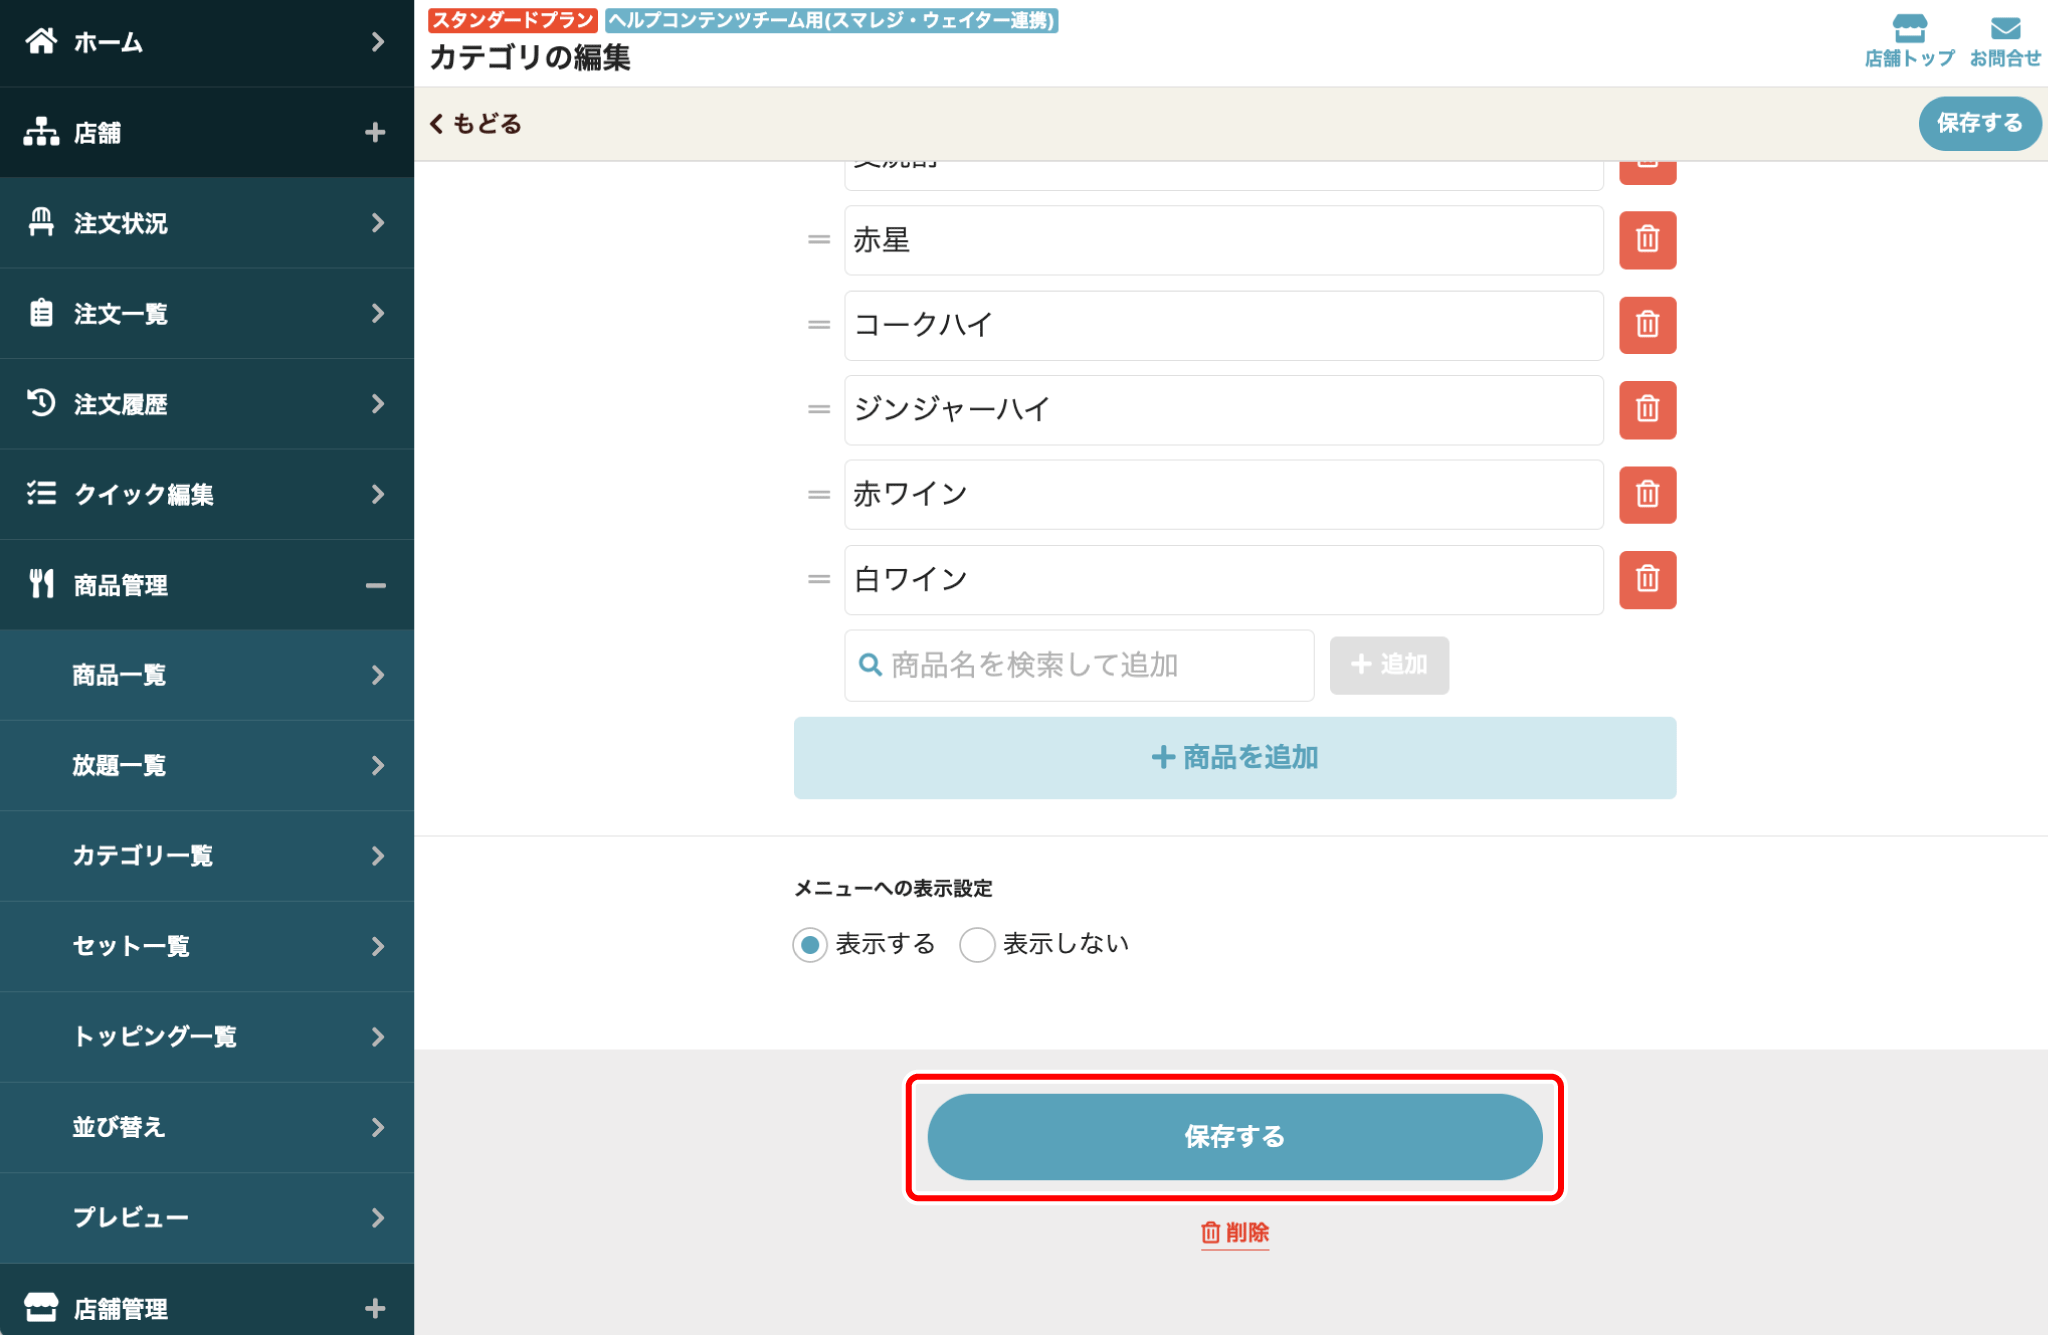The height and width of the screenshot is (1335, 2048).
Task: Click trash icon next to ジンジャーハイ
Action: click(x=1647, y=410)
